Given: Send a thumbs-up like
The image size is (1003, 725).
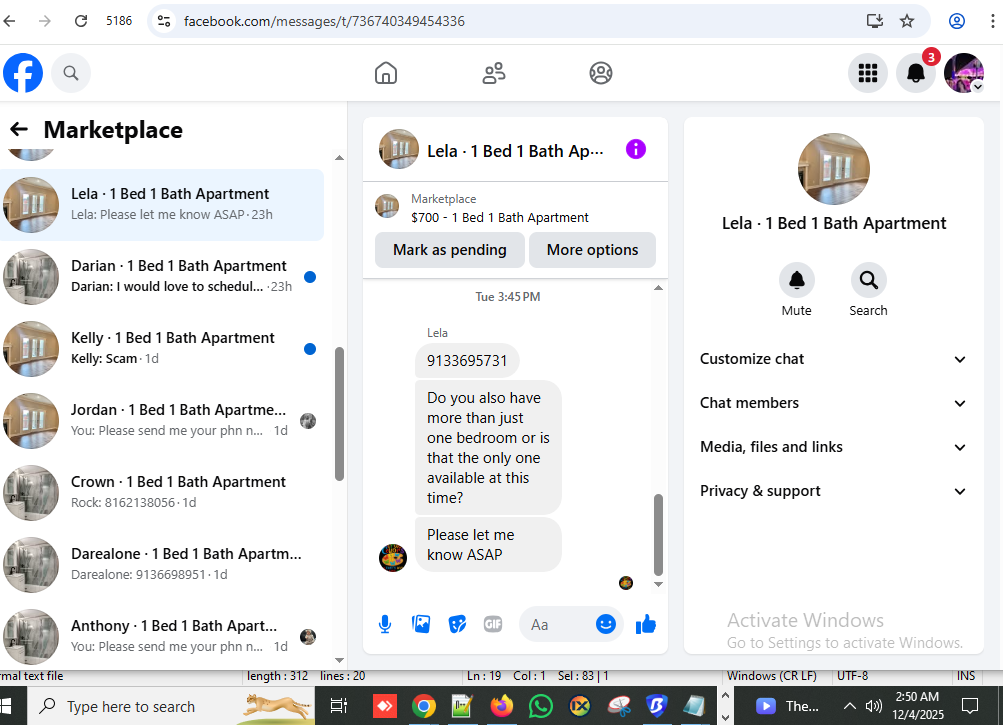Looking at the screenshot, I should [646, 624].
